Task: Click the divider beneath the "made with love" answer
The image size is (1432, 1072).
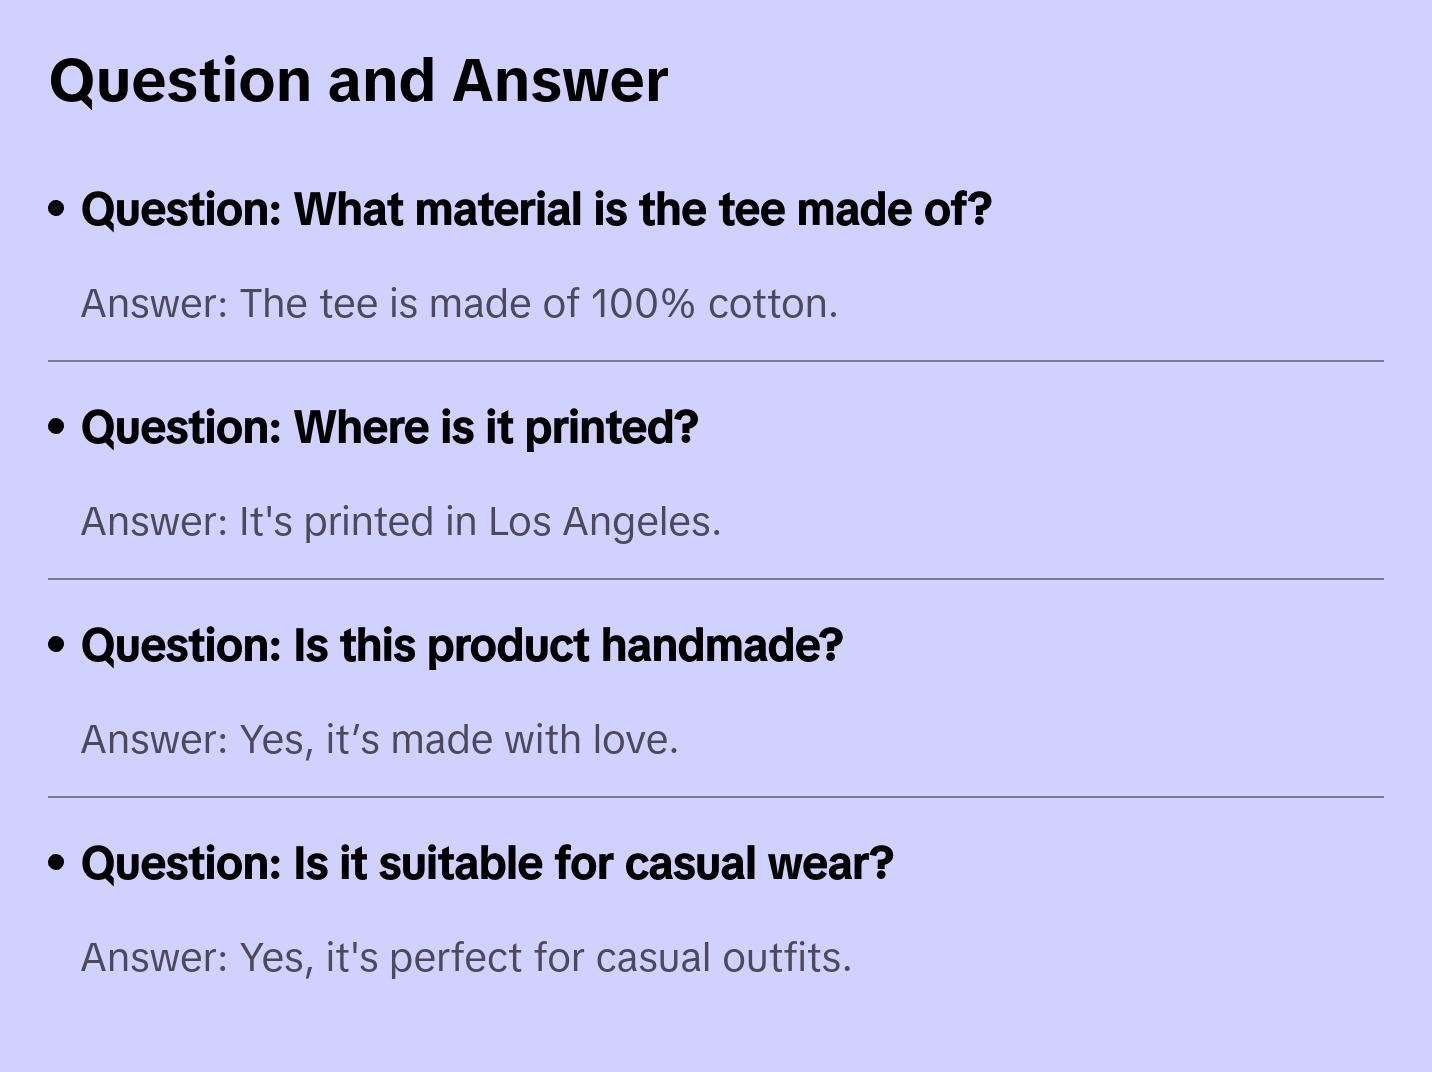Action: tap(716, 797)
